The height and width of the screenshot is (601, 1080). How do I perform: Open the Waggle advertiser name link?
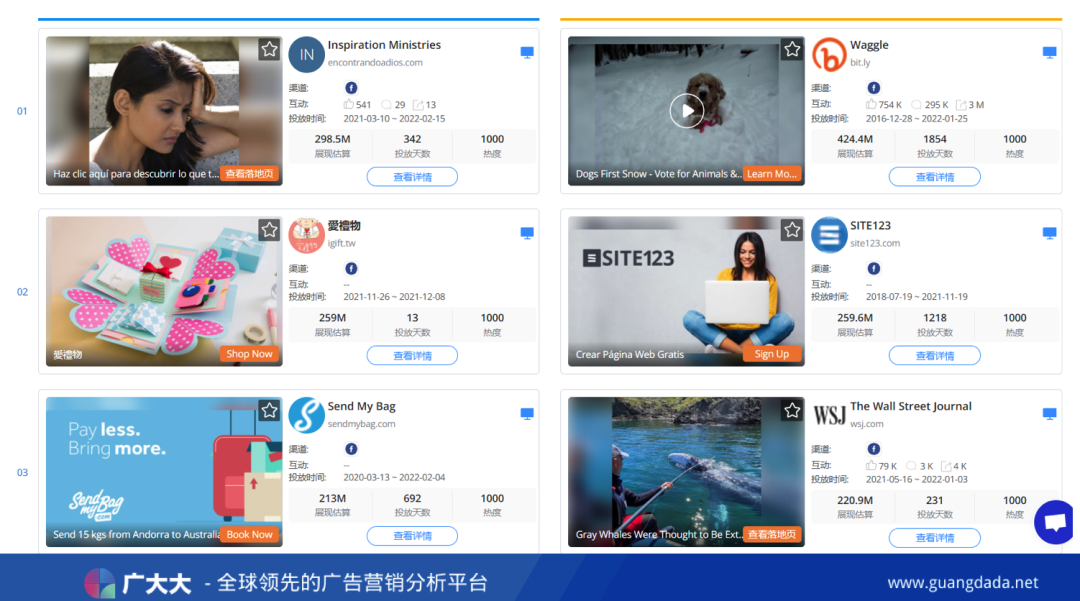(869, 45)
